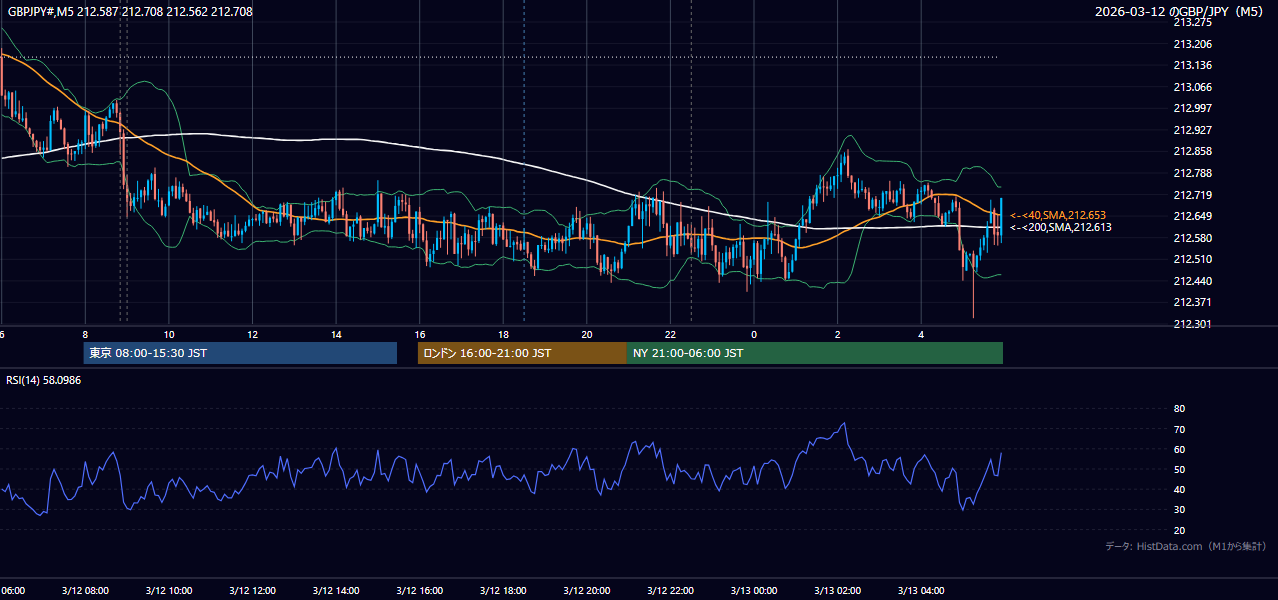Image resolution: width=1278 pixels, height=600 pixels.
Task: Click the 40 SMA 212.653 label
Action: pos(1057,215)
